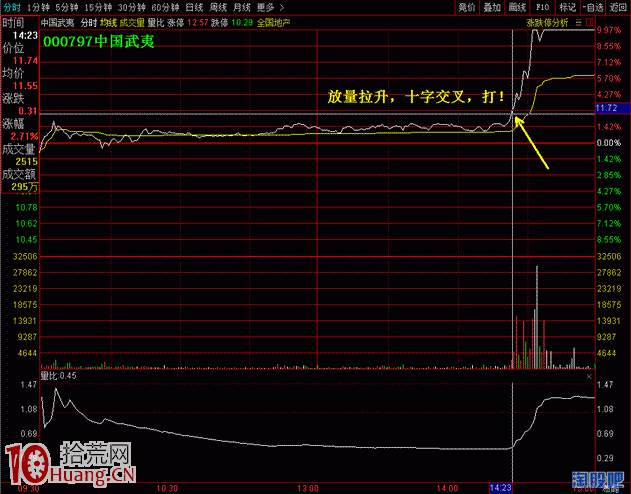
Task: Toggle the 自选 watchlist button
Action: pos(593,7)
